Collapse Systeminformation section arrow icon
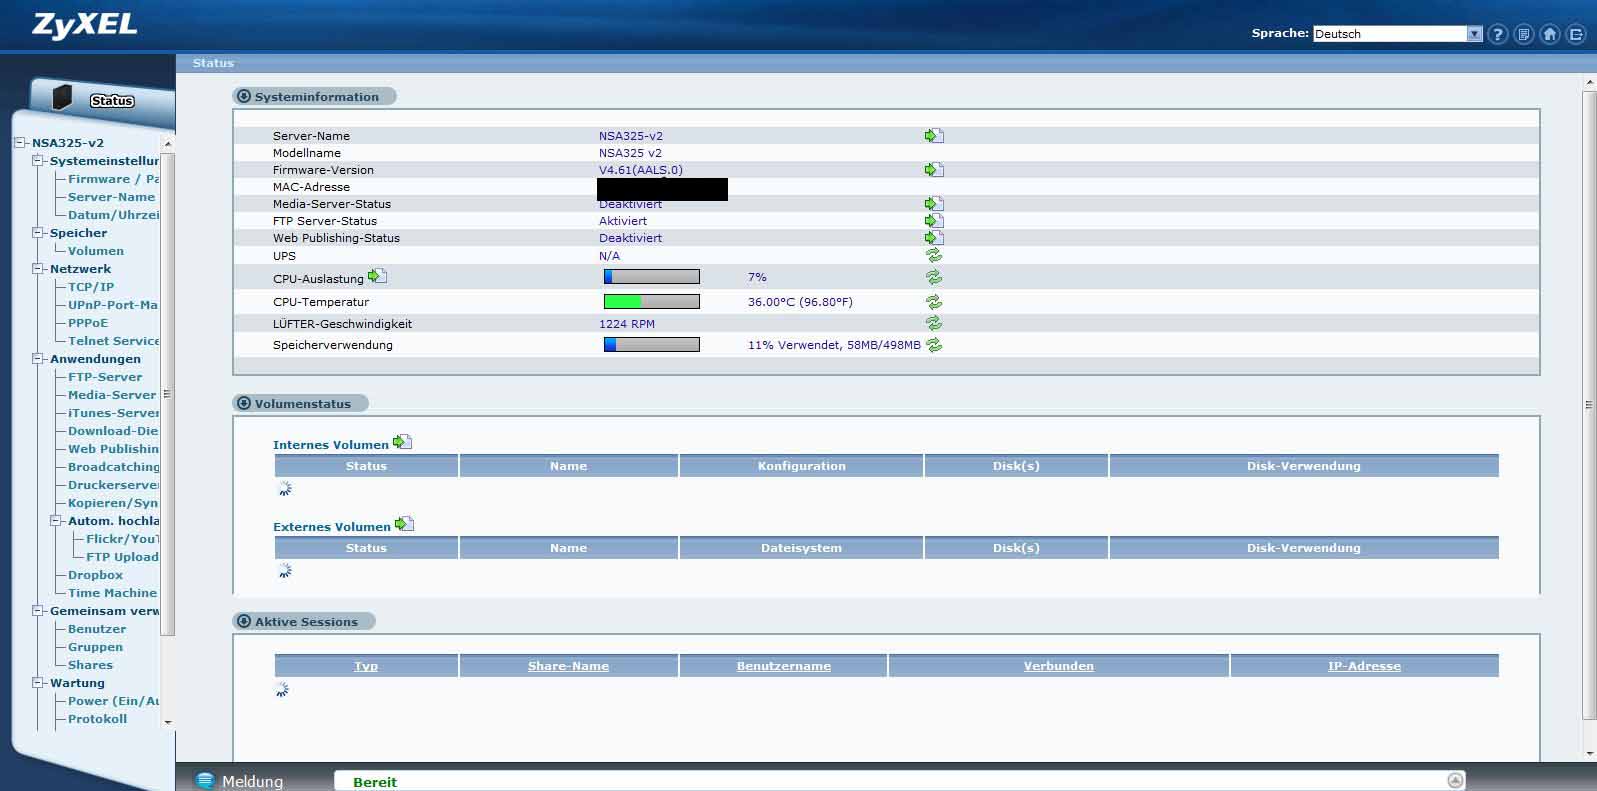Screen dimensions: 1597x791 243,96
